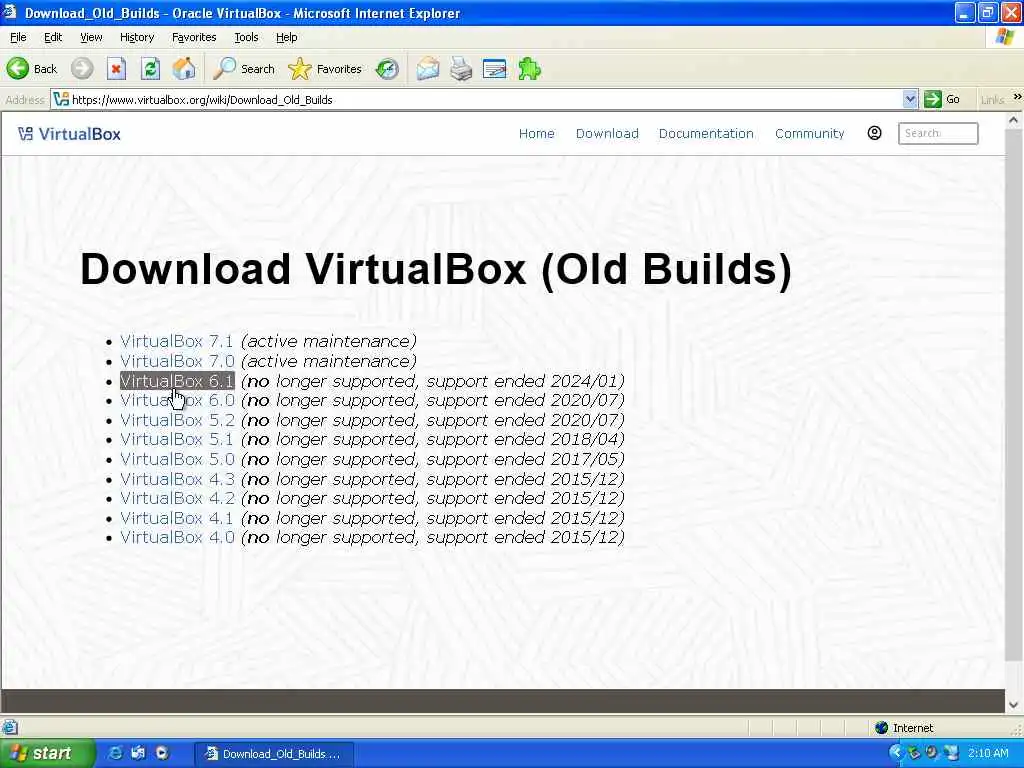
Task: Open the VirtualBox 7.0 link
Action: pyautogui.click(x=177, y=361)
